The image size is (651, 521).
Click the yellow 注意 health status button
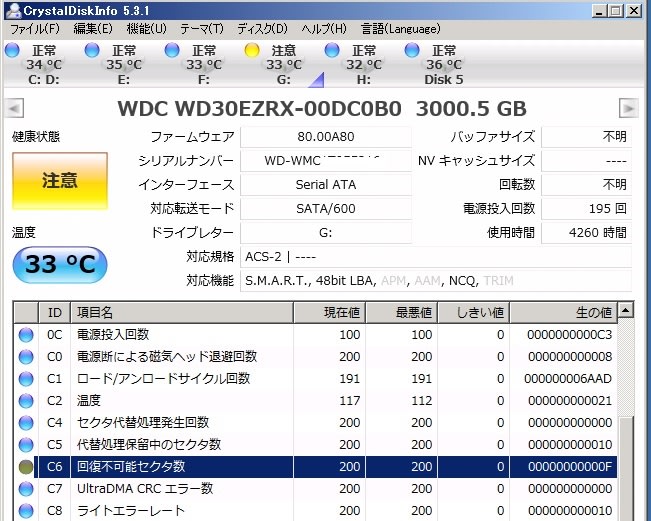point(60,181)
